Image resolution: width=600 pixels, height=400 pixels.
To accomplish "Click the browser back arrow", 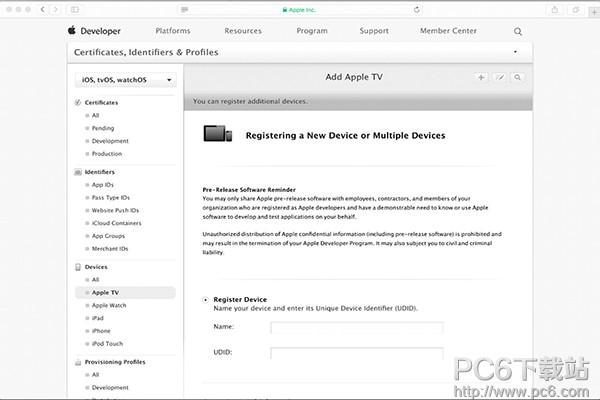I will tap(42, 10).
